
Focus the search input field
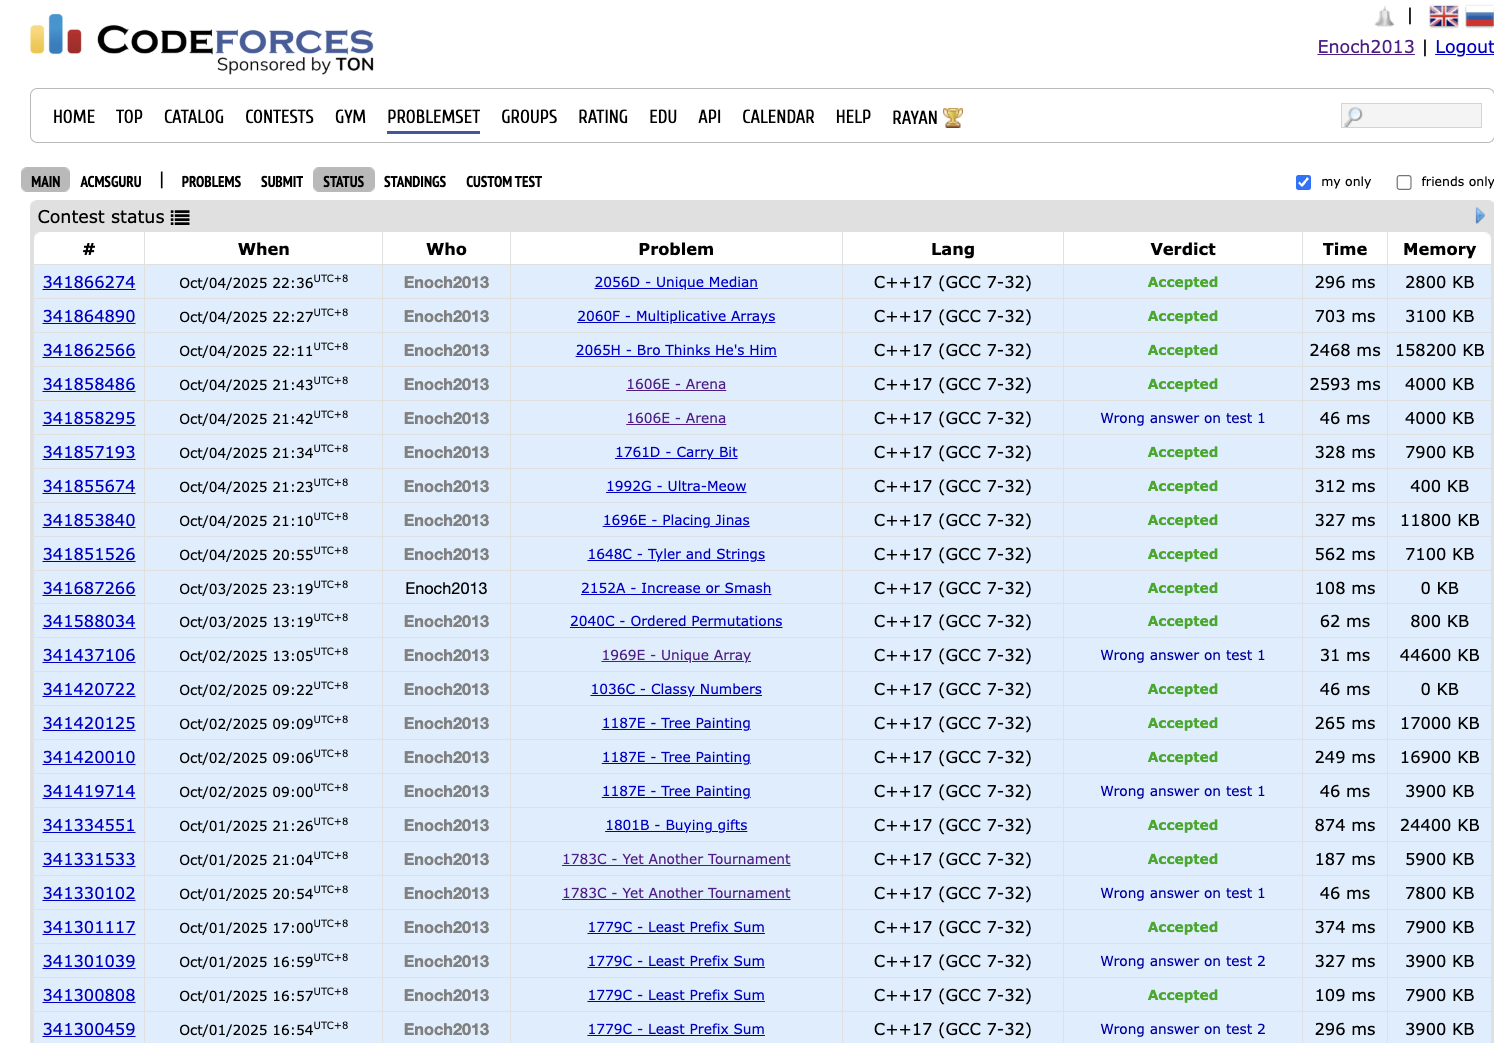tap(1421, 116)
